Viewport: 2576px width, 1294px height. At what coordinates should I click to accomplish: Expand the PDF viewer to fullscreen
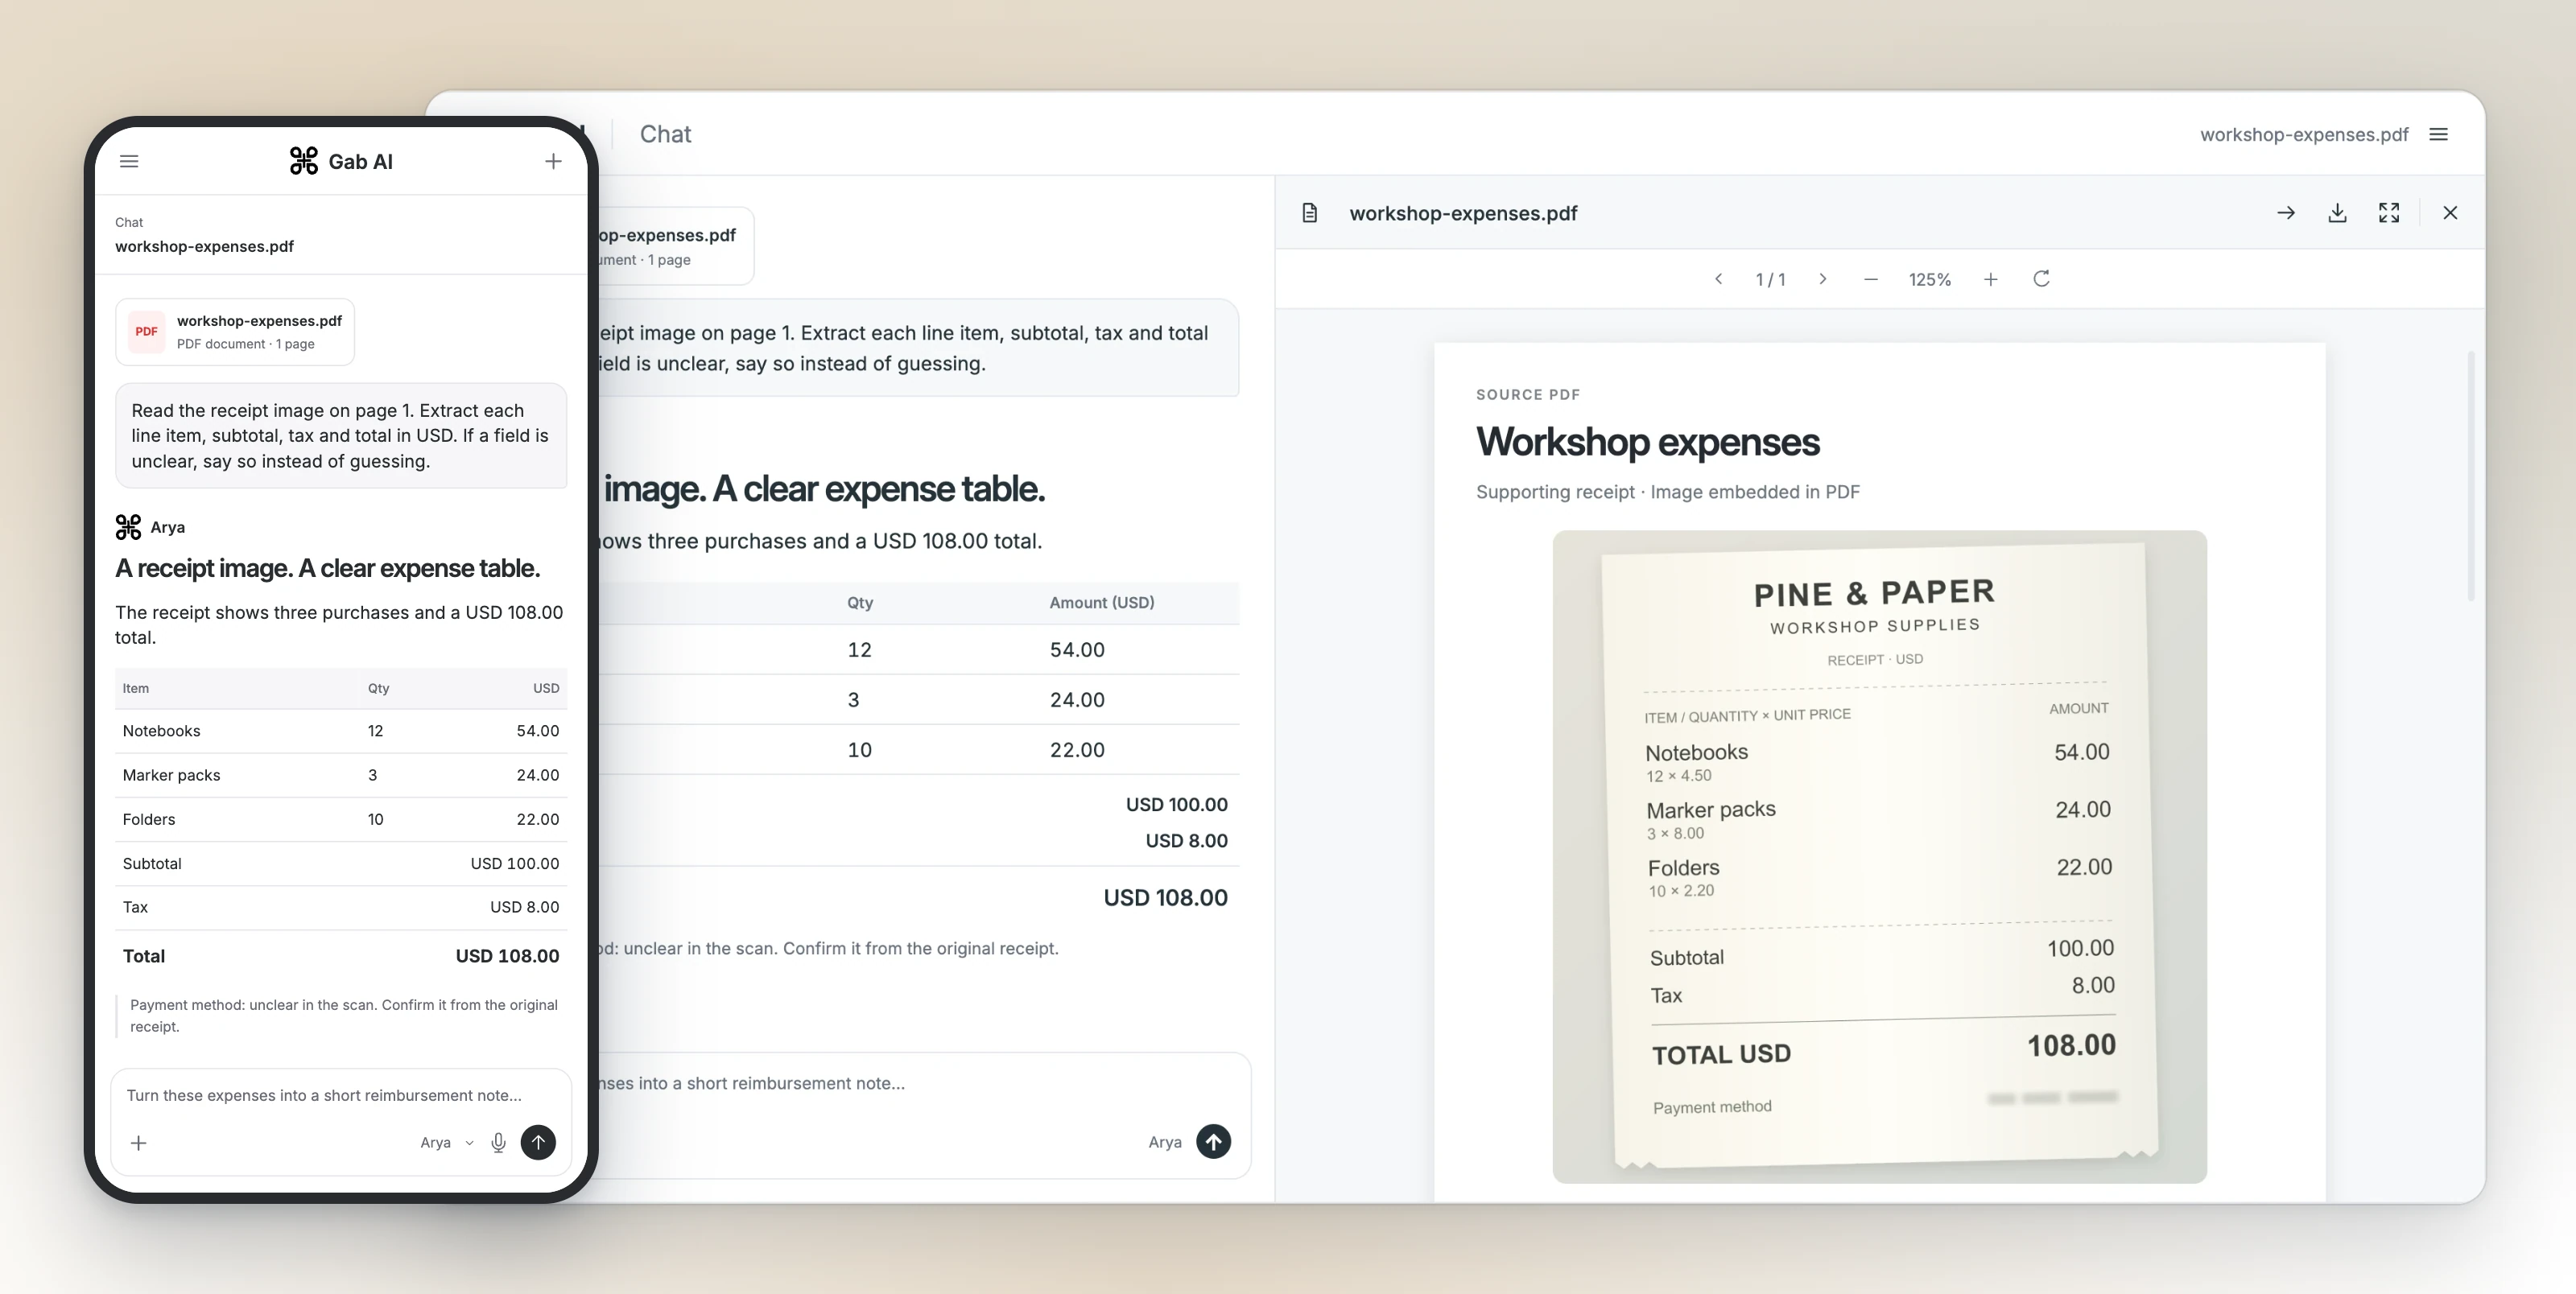pos(2389,213)
